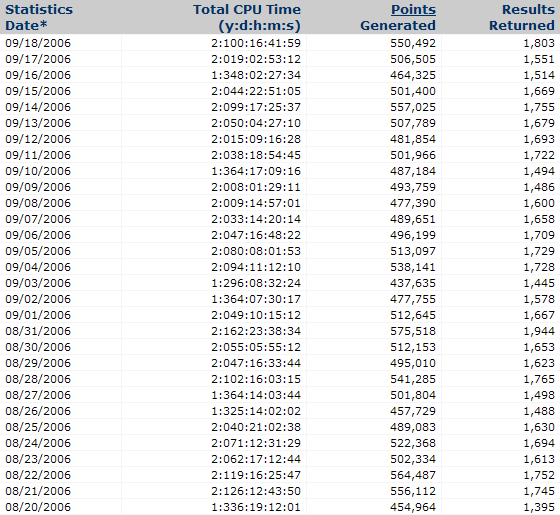560x515 pixels.
Task: Select the 09/18/2006 date cell
Action: point(38,43)
